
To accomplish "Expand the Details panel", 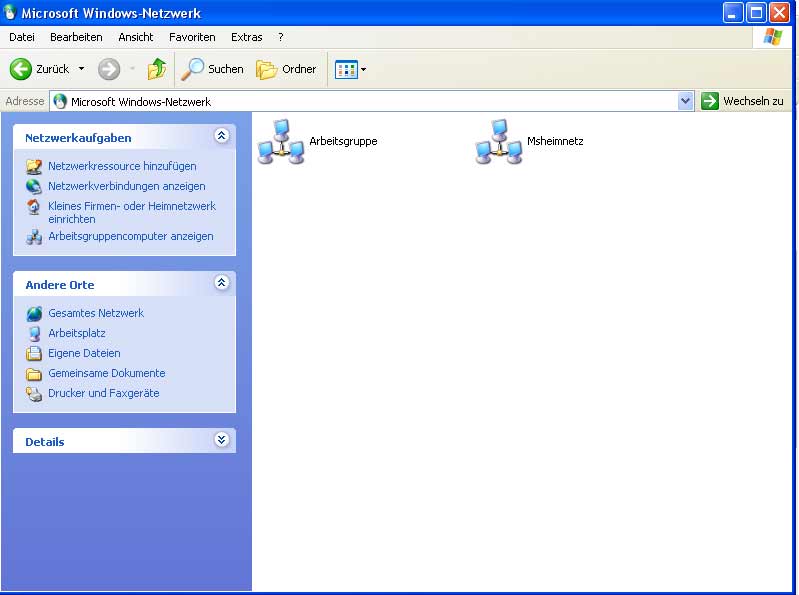I will [222, 440].
